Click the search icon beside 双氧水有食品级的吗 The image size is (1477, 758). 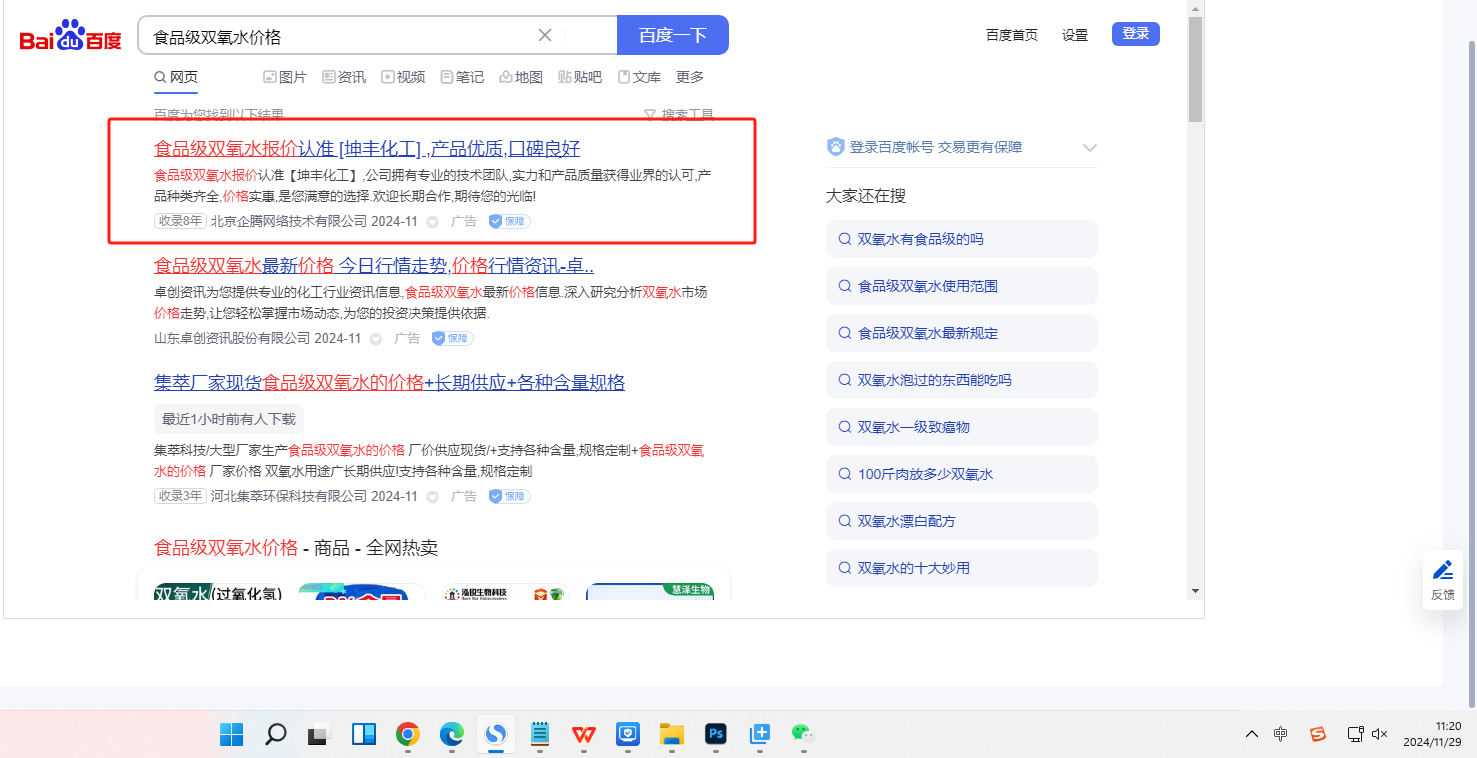point(845,239)
